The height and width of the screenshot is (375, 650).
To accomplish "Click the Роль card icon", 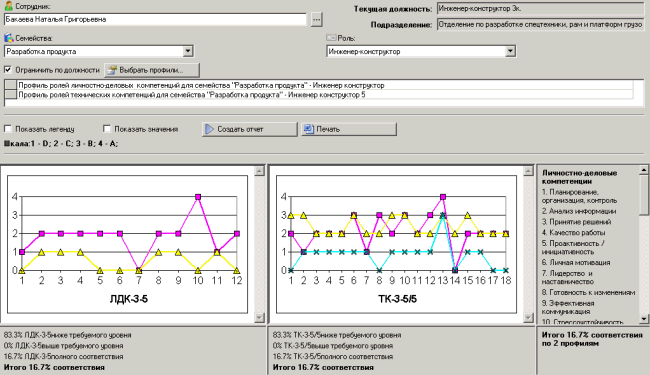I will [331, 38].
